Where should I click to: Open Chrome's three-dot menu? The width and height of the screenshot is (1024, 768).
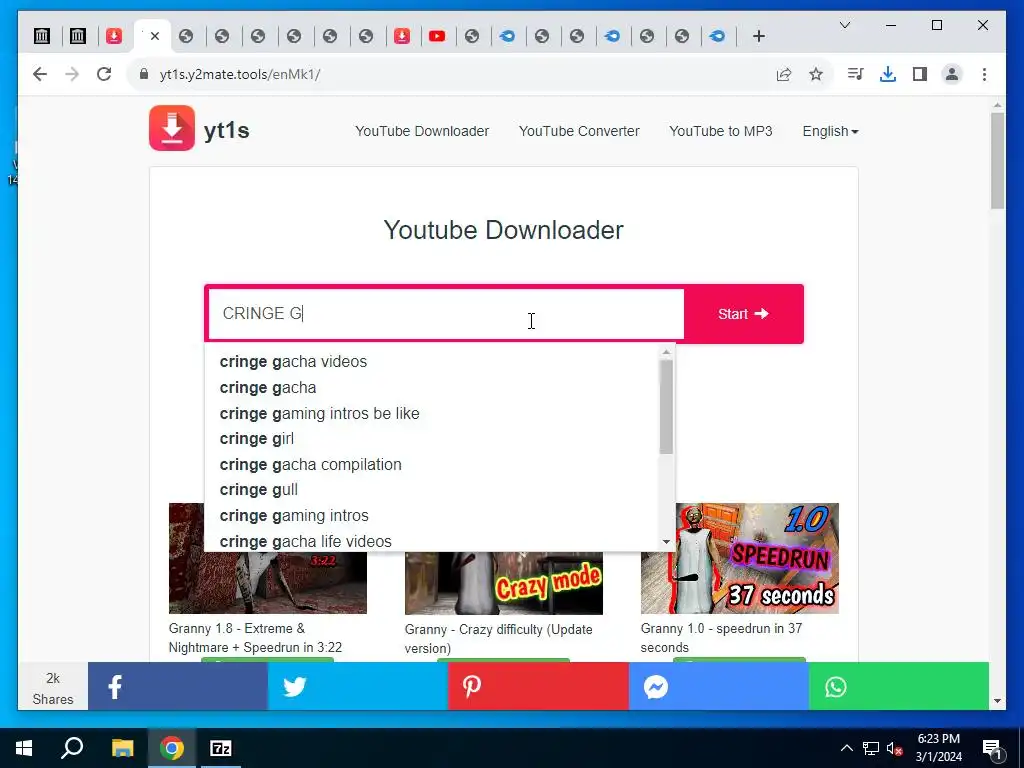(x=984, y=74)
